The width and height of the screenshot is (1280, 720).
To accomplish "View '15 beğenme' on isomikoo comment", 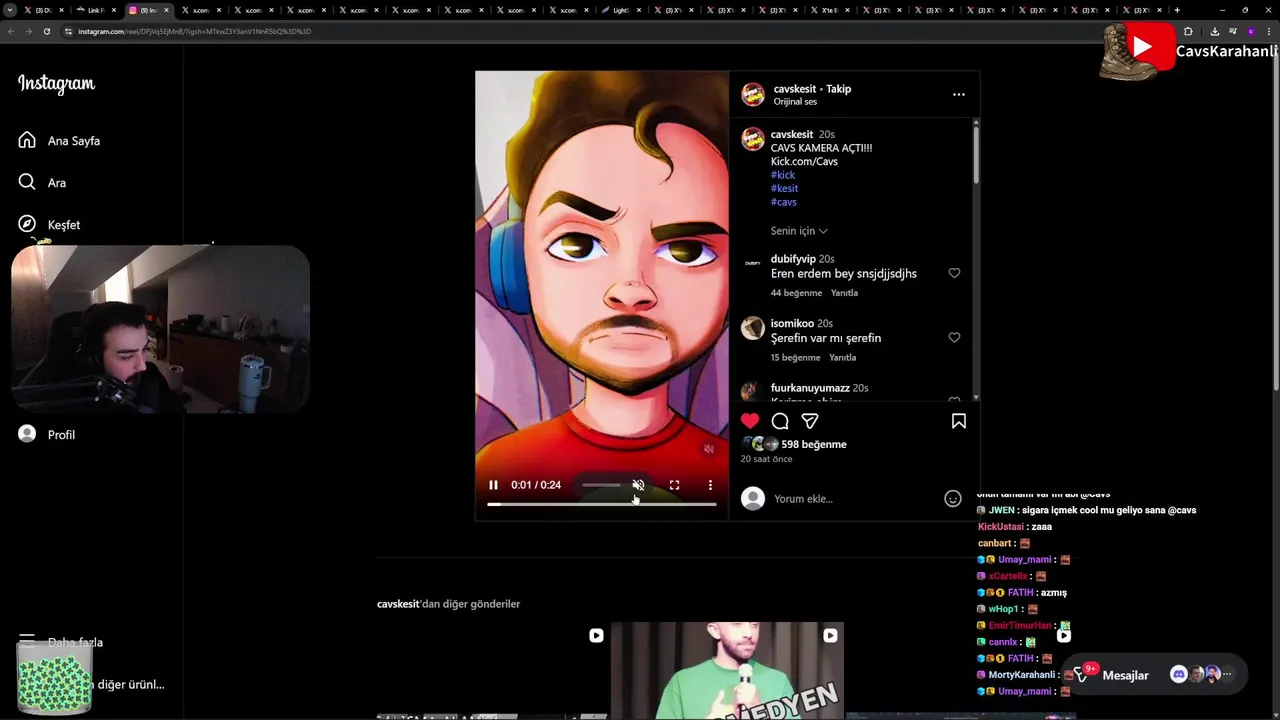I will coord(795,357).
